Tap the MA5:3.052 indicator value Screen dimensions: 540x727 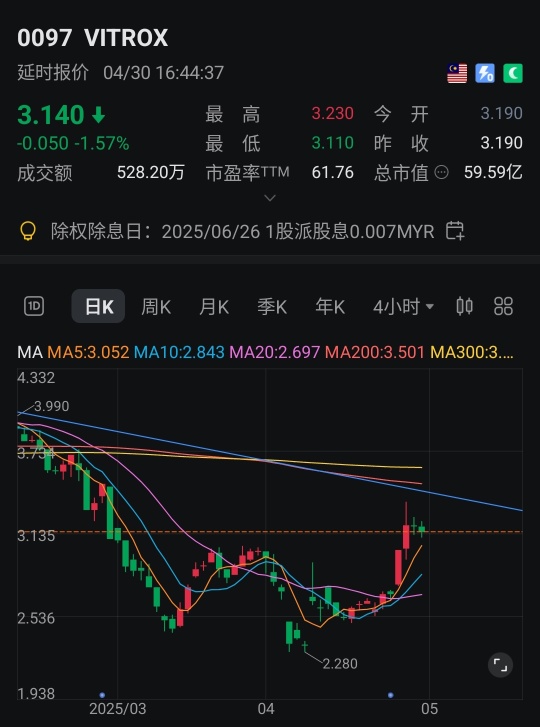point(88,352)
